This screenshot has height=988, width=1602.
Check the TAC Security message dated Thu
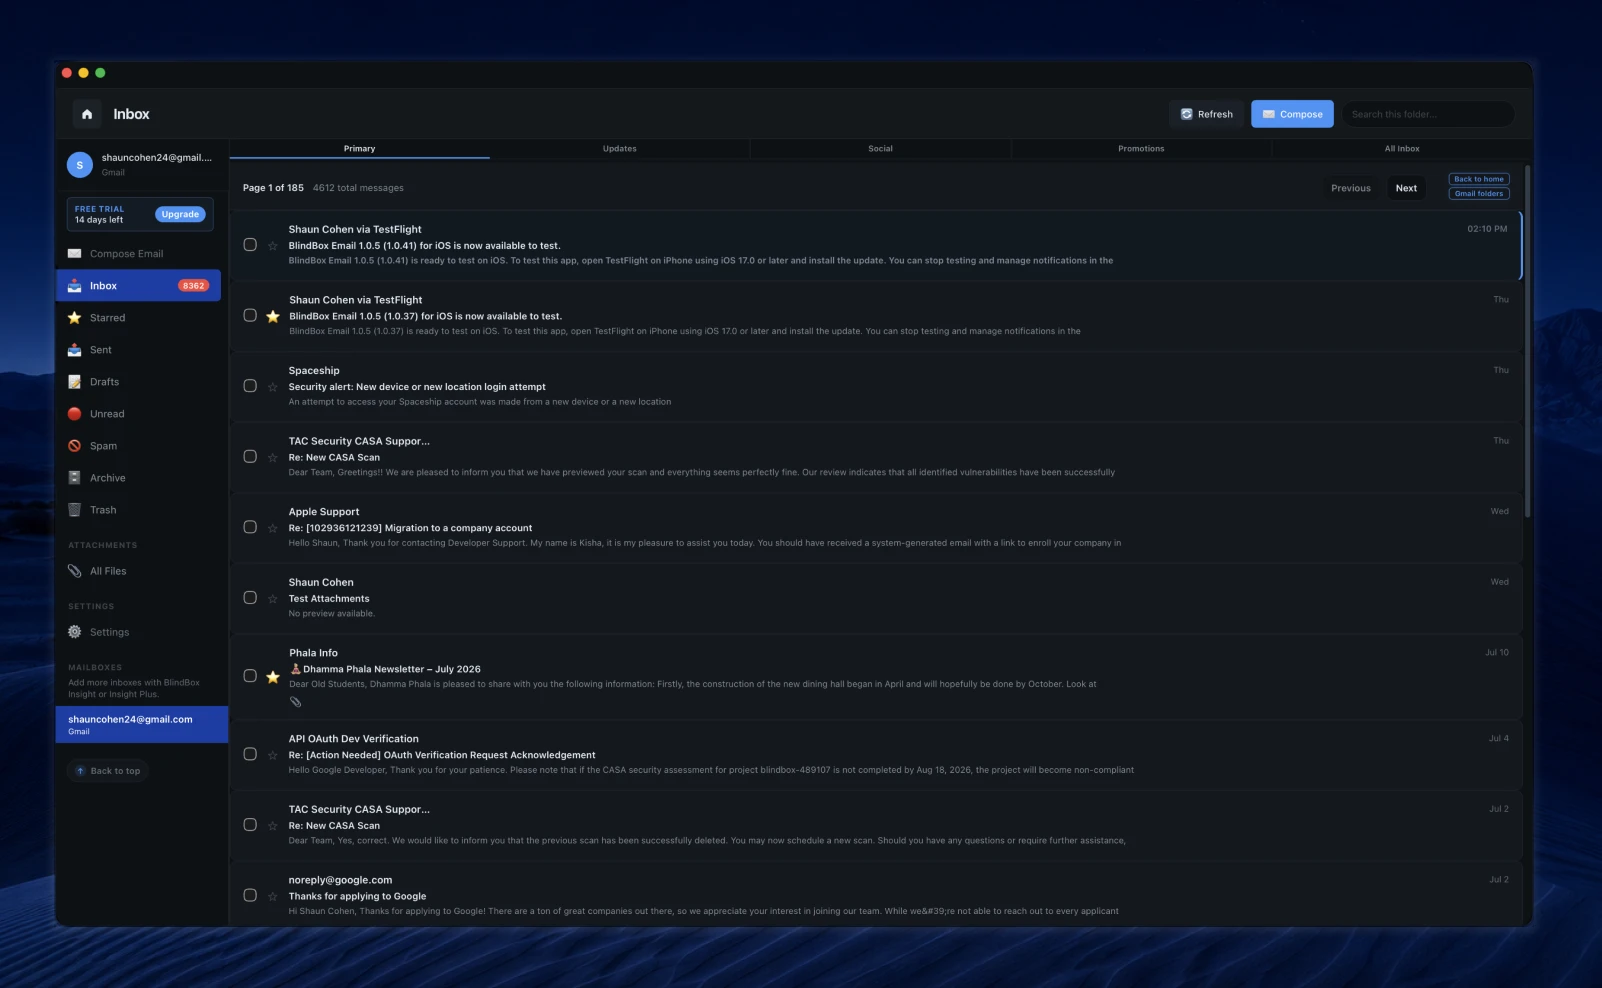(250, 456)
